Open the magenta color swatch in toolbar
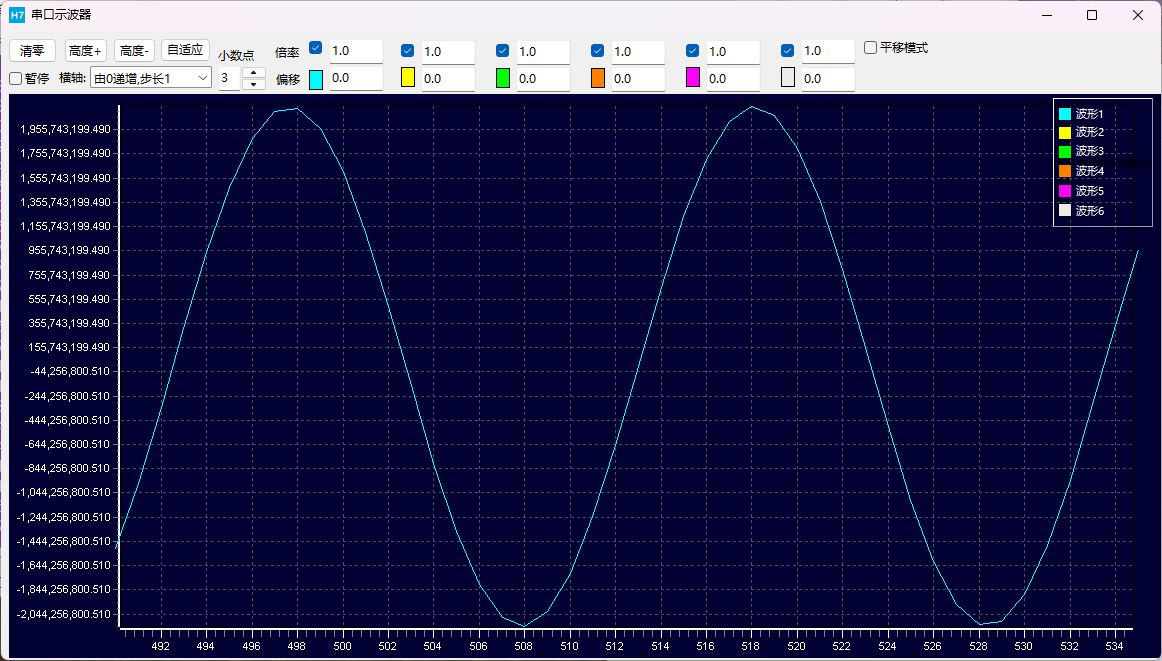1162x661 pixels. (693, 78)
